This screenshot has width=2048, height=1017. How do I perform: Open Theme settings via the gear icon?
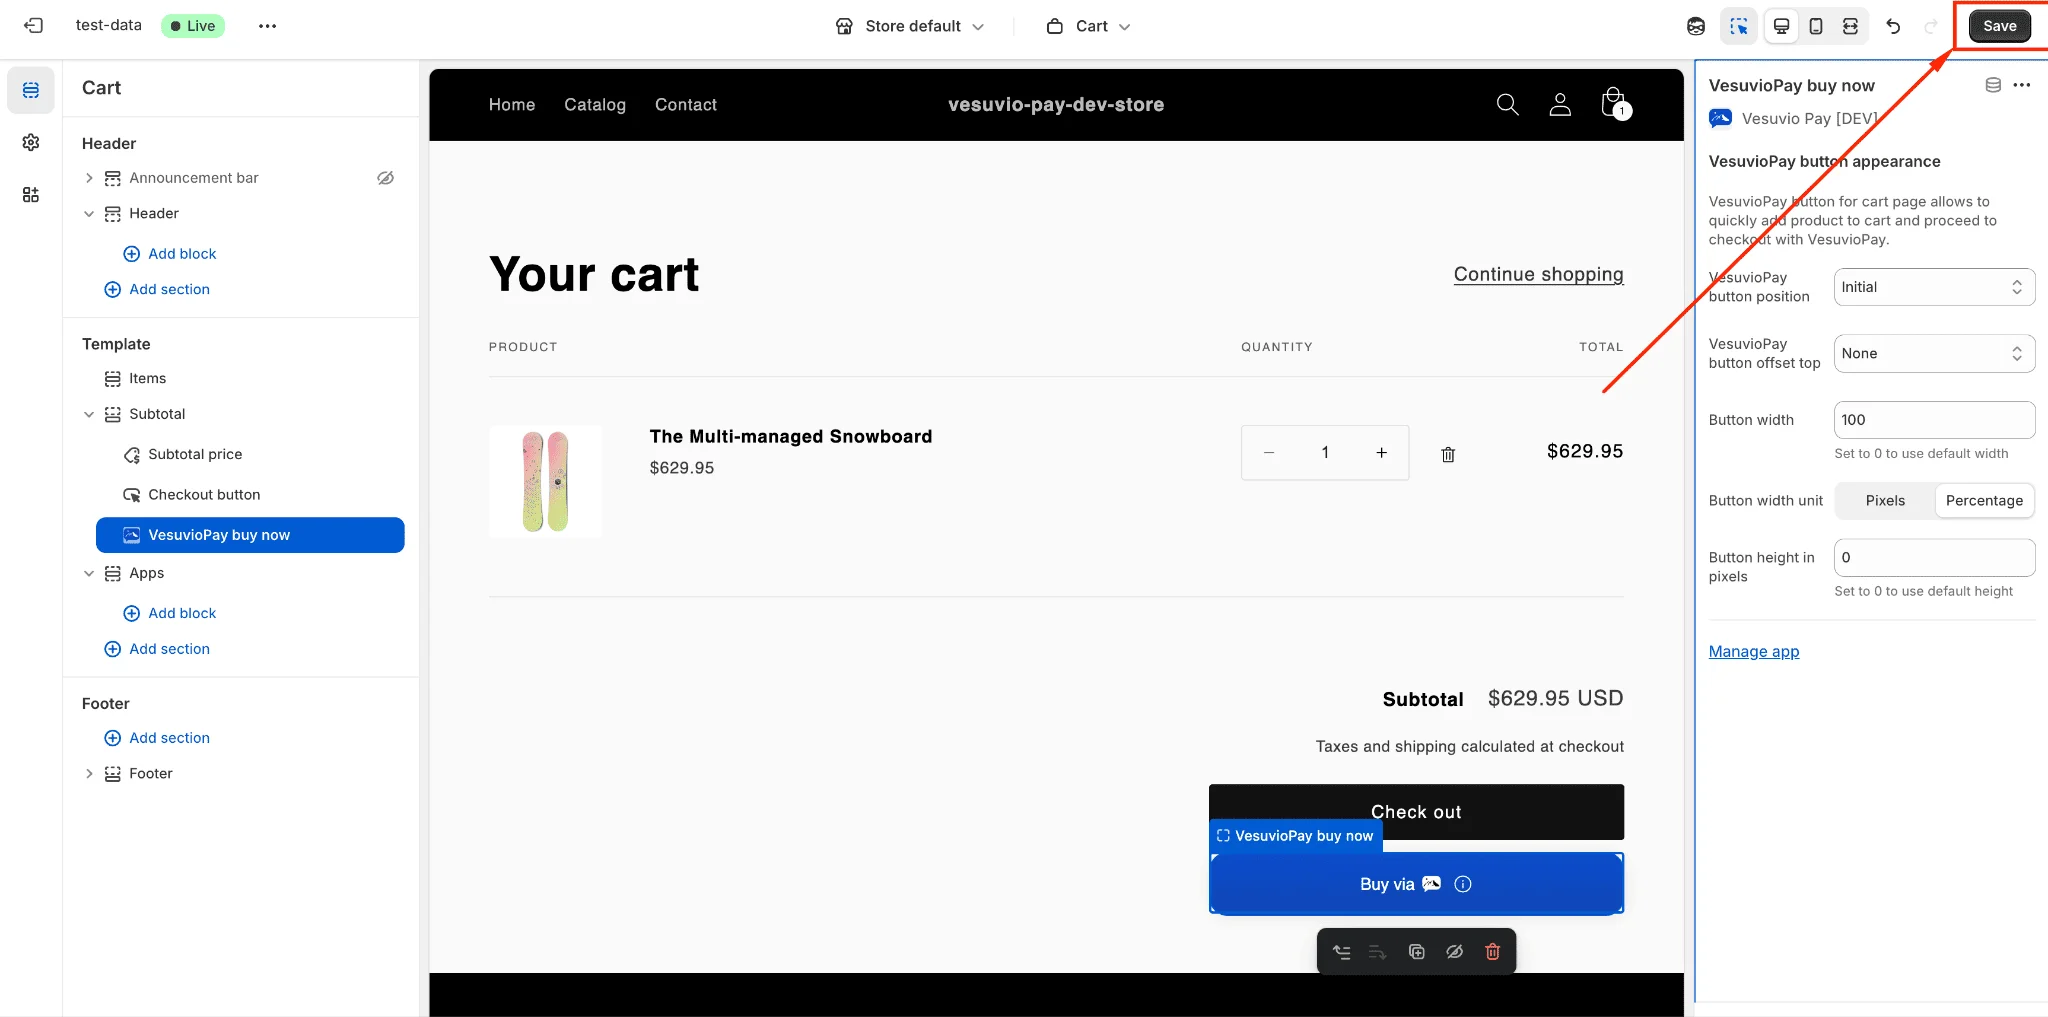(x=31, y=142)
